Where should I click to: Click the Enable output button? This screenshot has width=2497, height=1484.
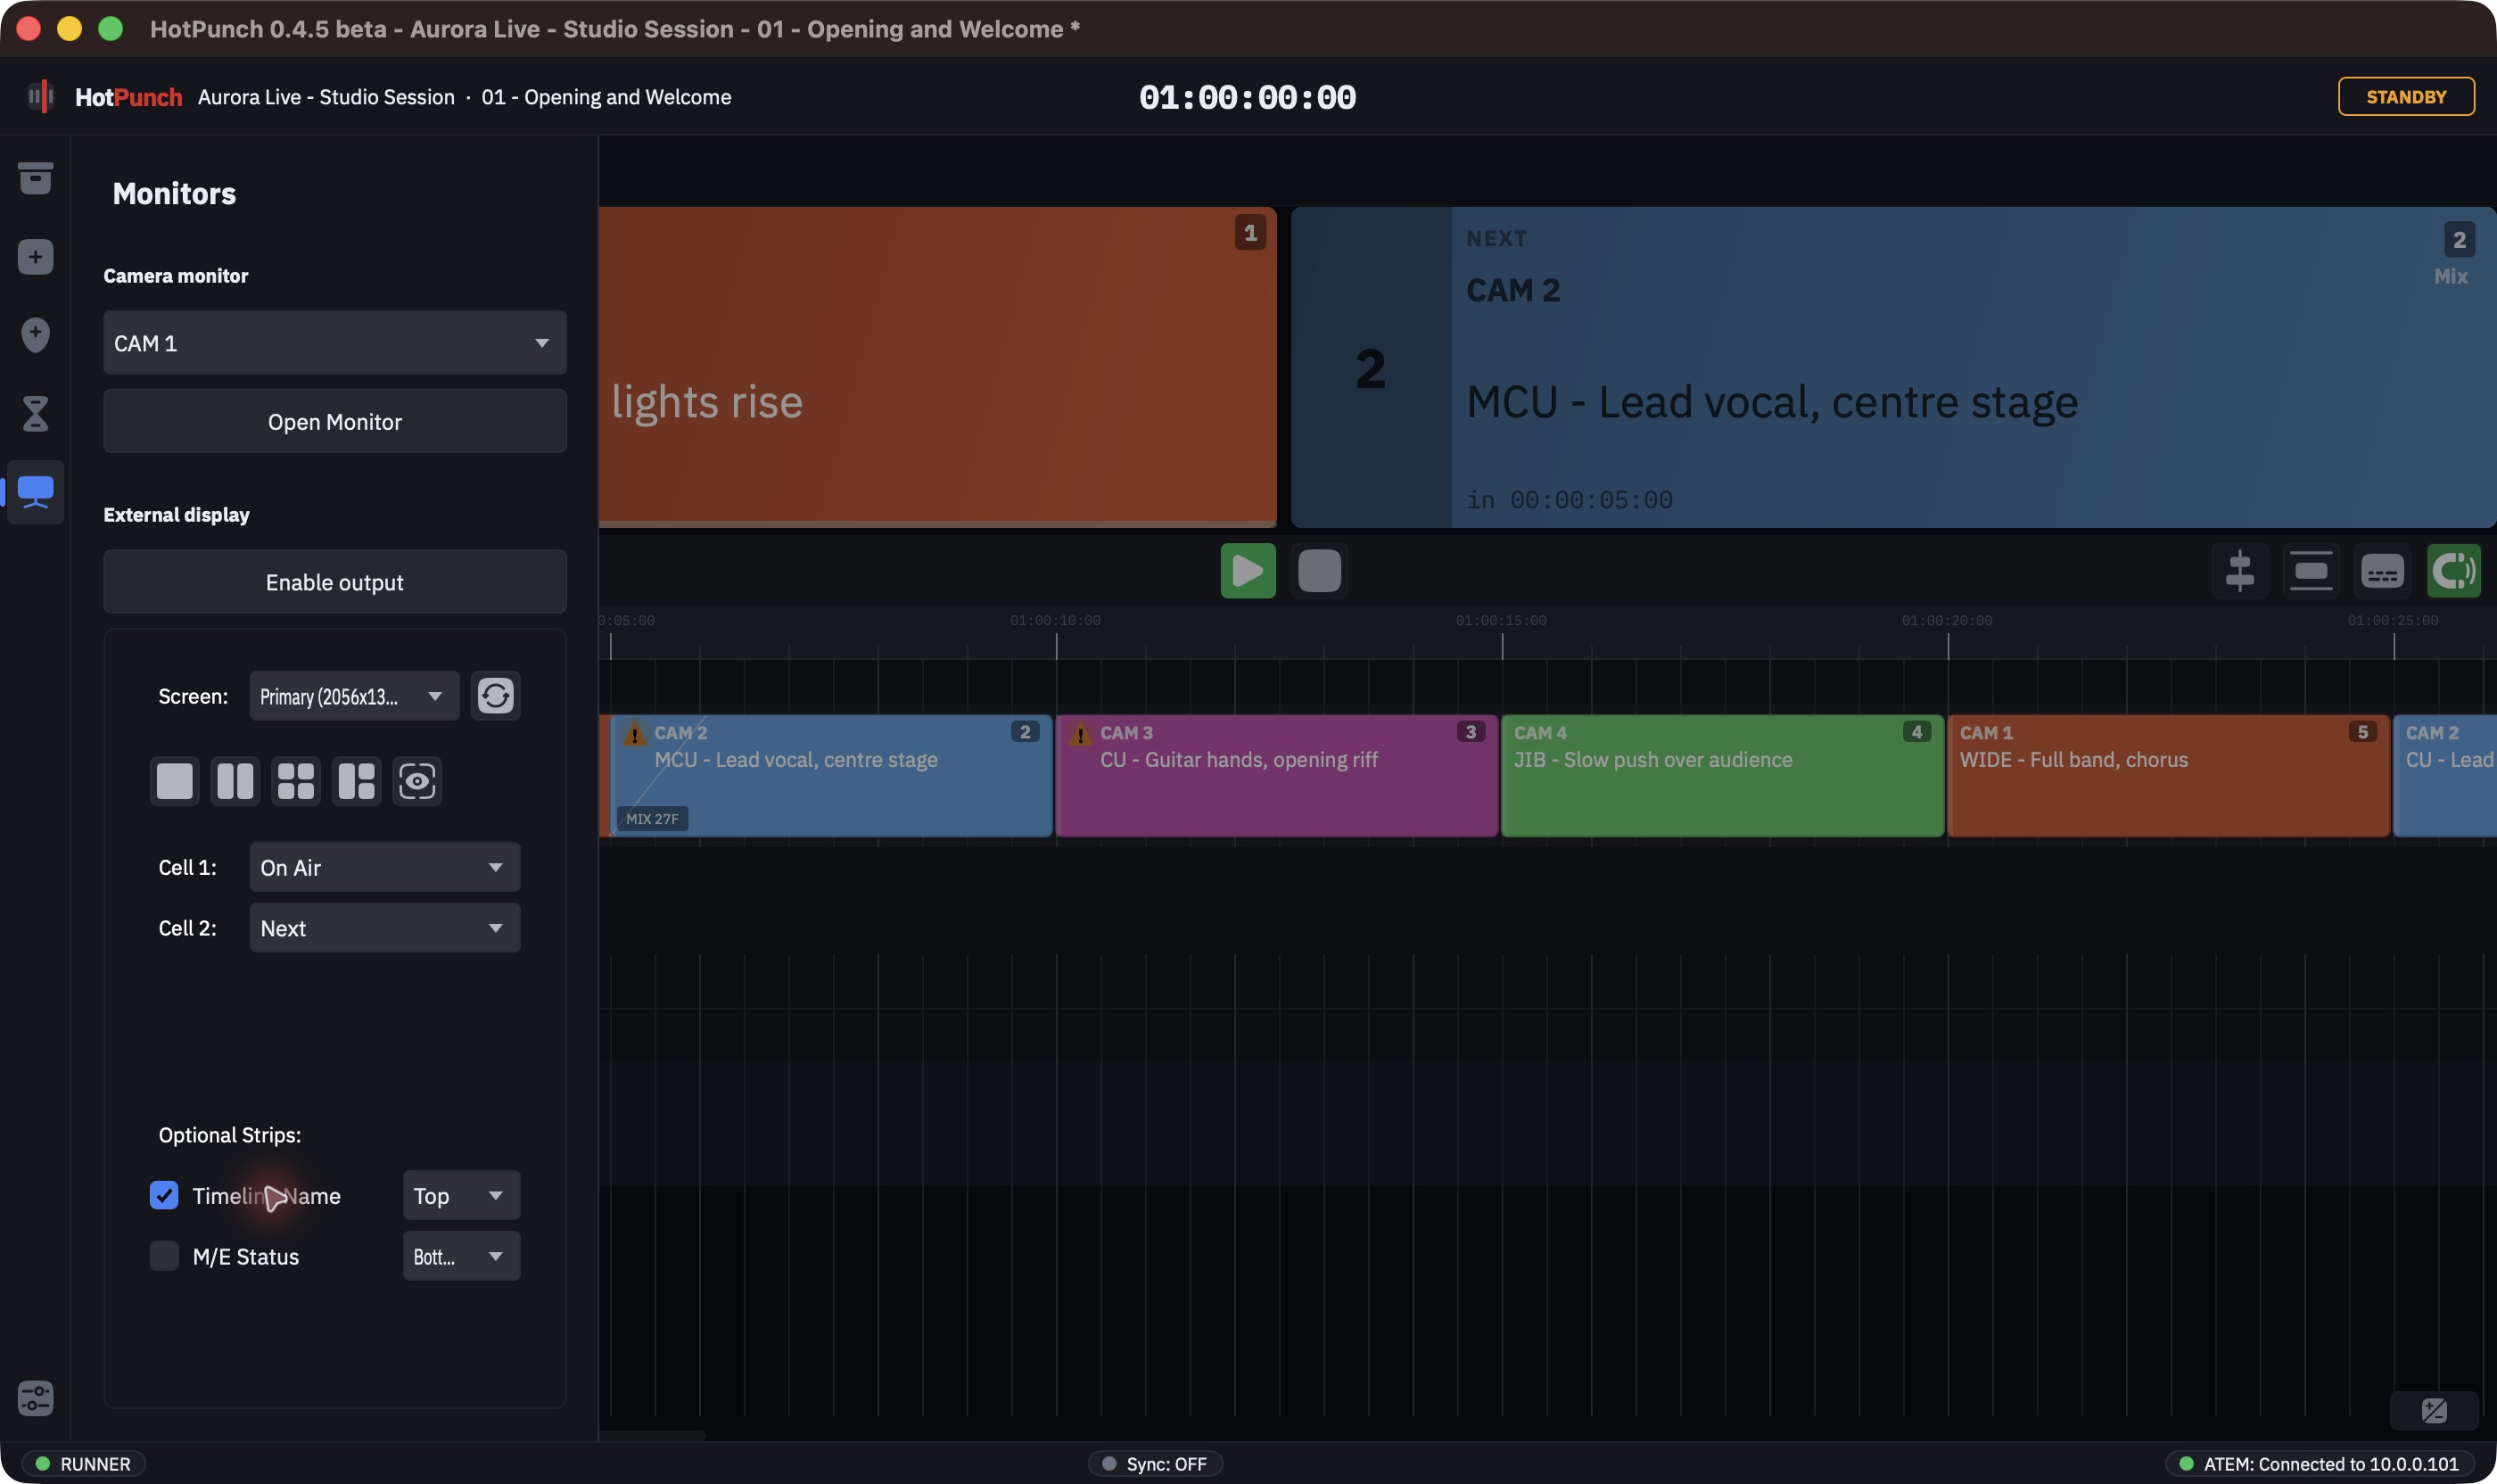tap(335, 582)
